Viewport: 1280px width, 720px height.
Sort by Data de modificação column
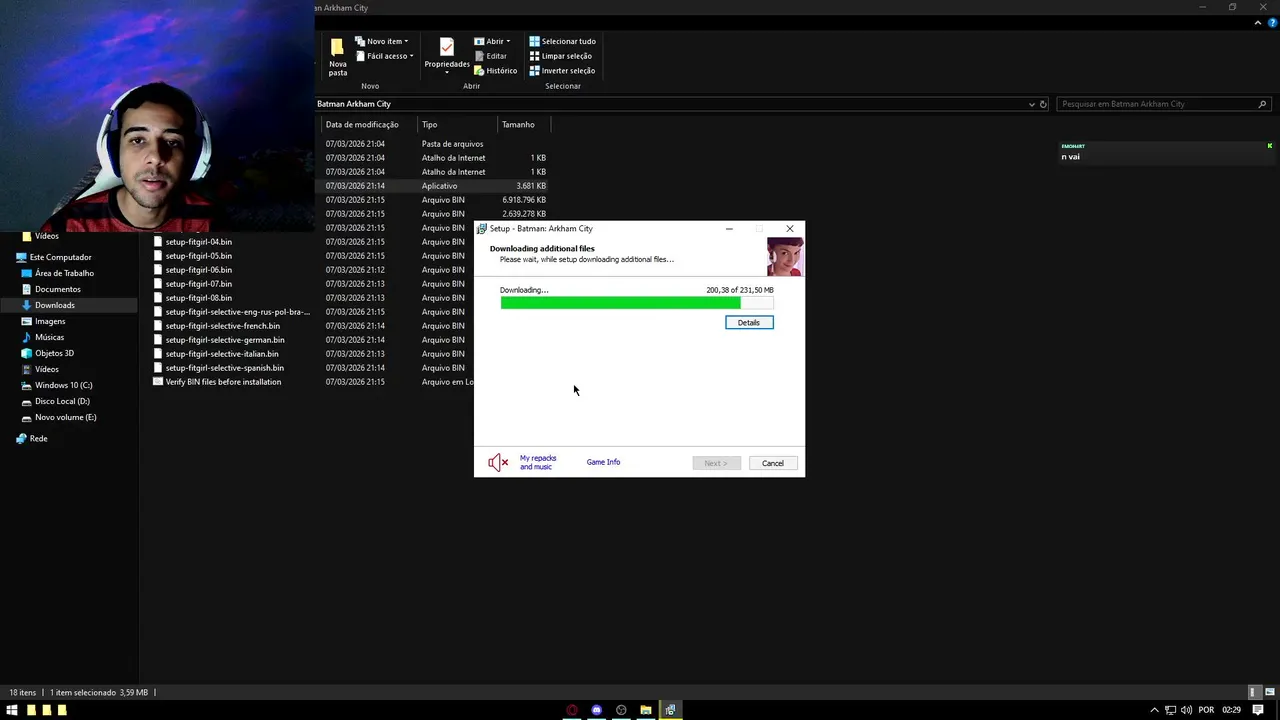click(x=367, y=125)
